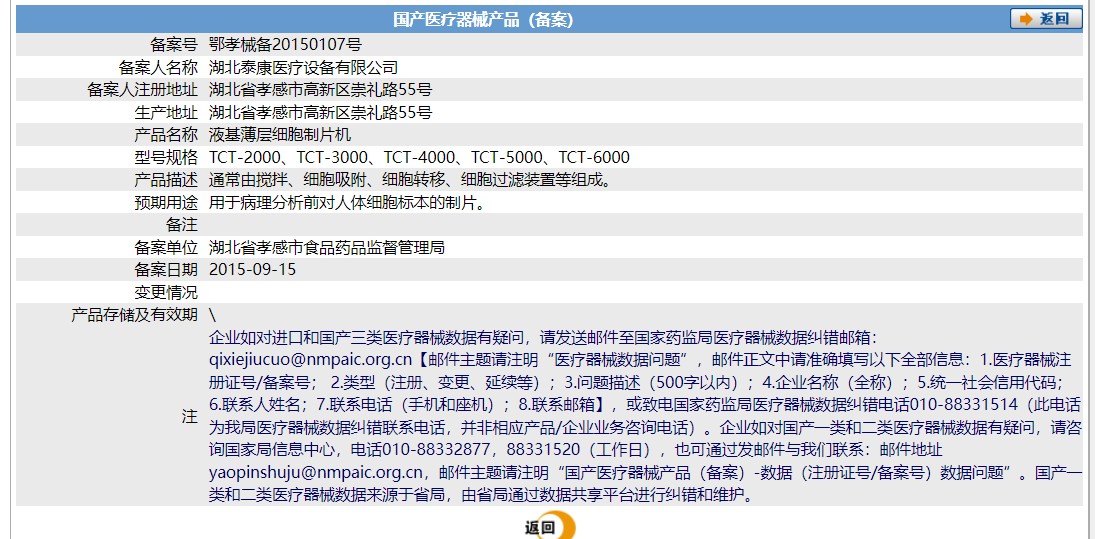The width and height of the screenshot is (1095, 539).
Task: Select the company name 湖北泰康医疗设备有限公司
Action: point(303,68)
